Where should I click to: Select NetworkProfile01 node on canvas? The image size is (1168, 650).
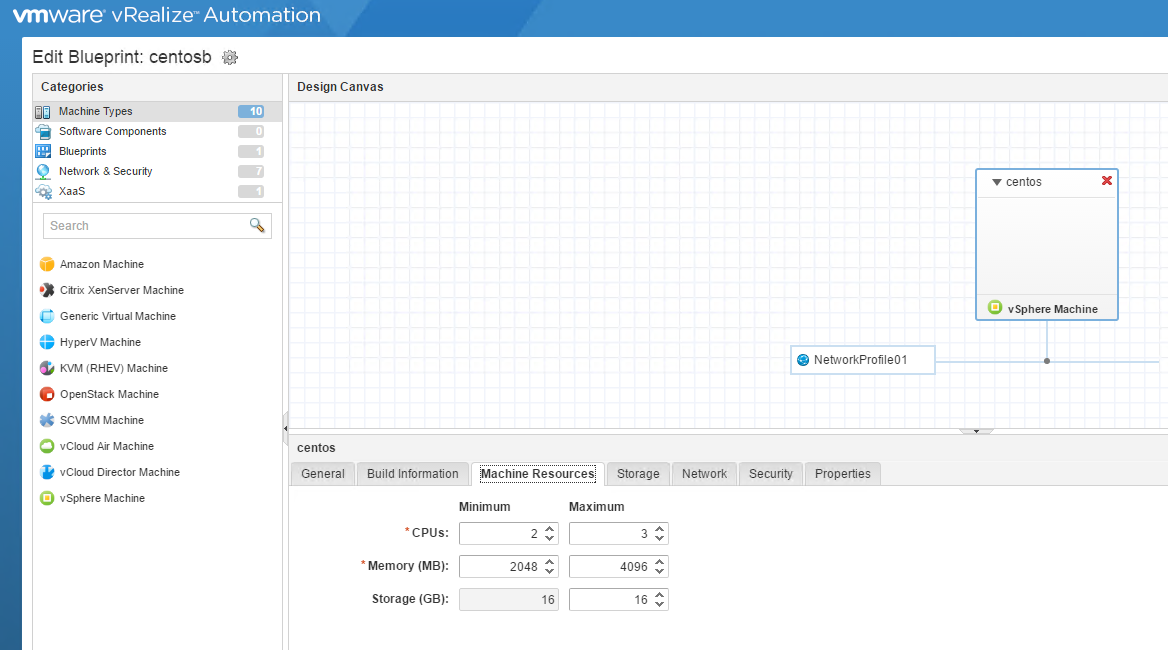(x=863, y=360)
